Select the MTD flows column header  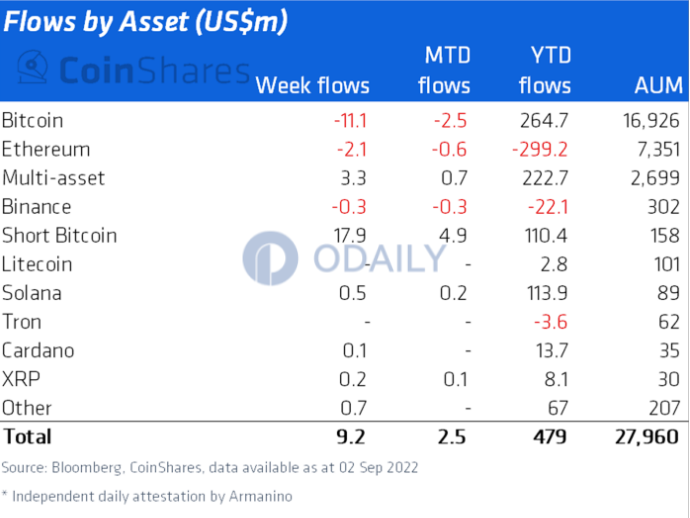coord(444,70)
